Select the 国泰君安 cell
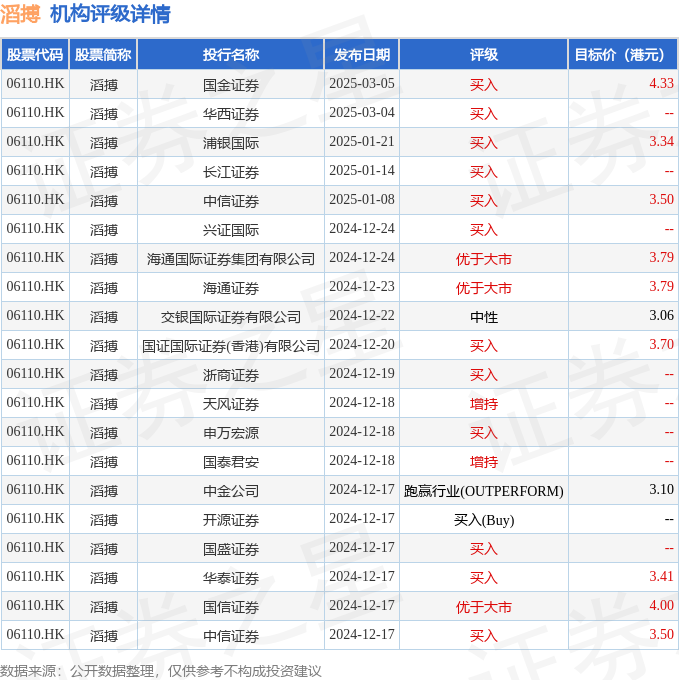Screen dimensions: 679x680 pos(231,461)
